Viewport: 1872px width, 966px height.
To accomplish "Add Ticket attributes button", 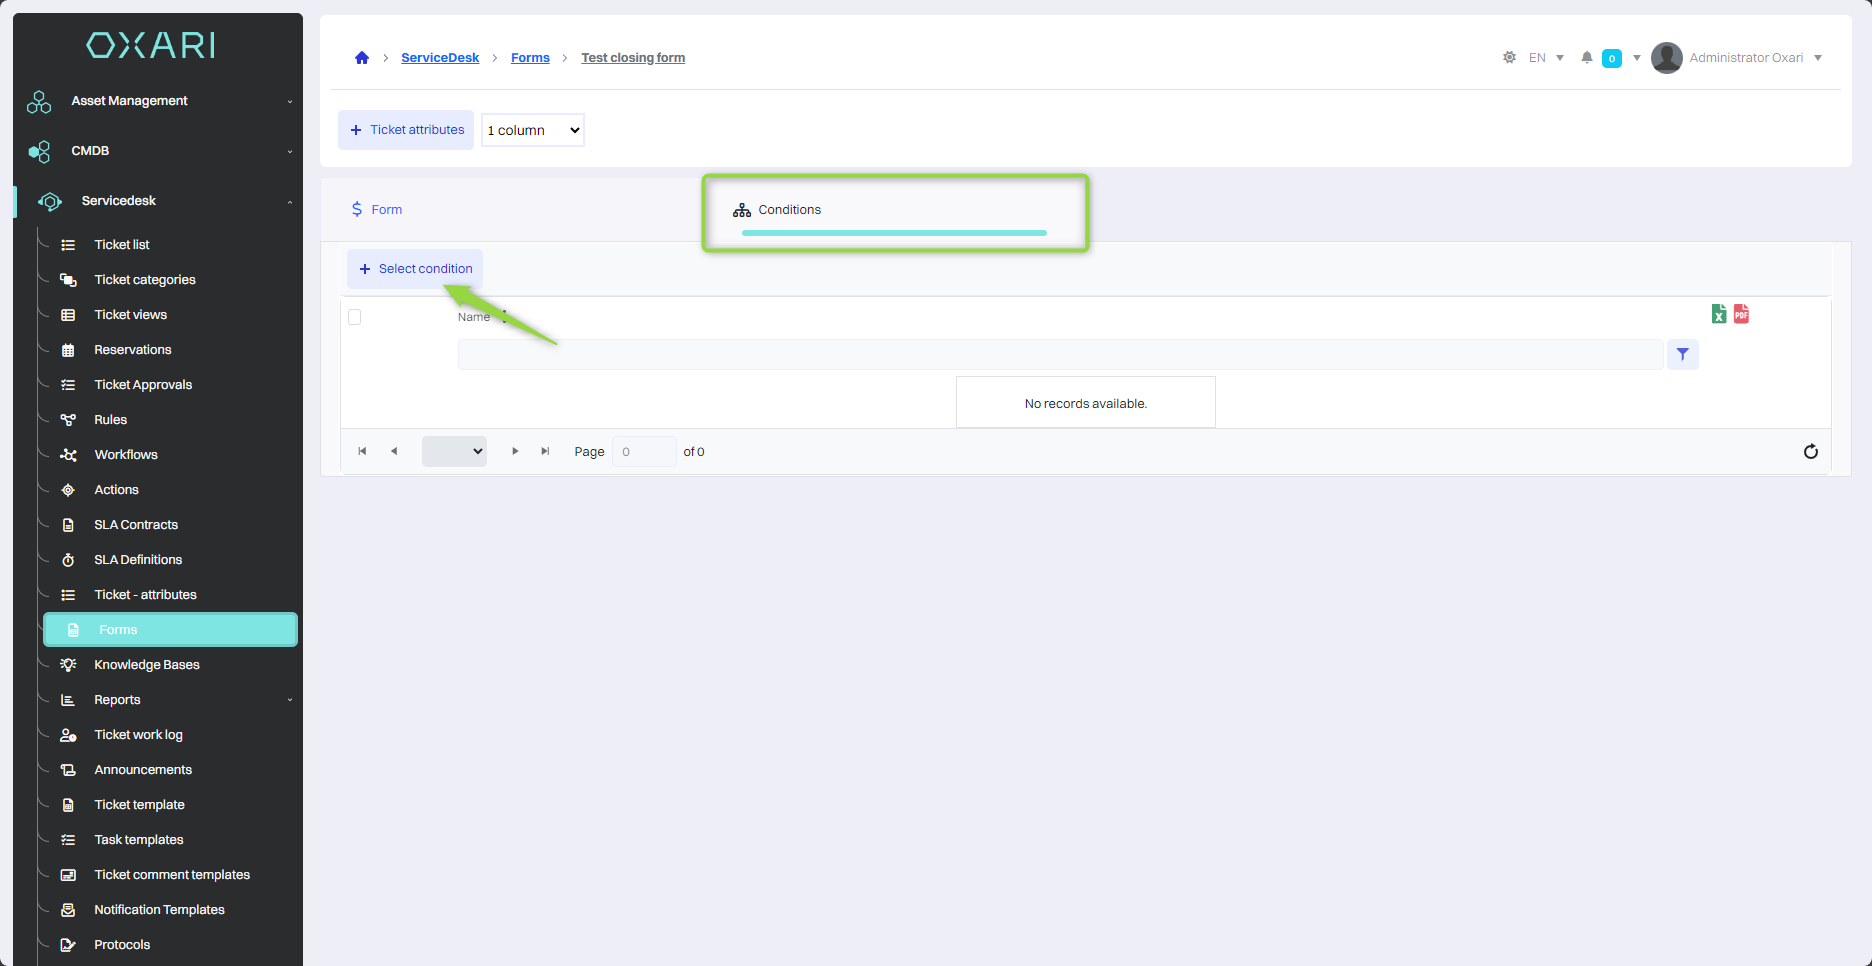I will (406, 130).
